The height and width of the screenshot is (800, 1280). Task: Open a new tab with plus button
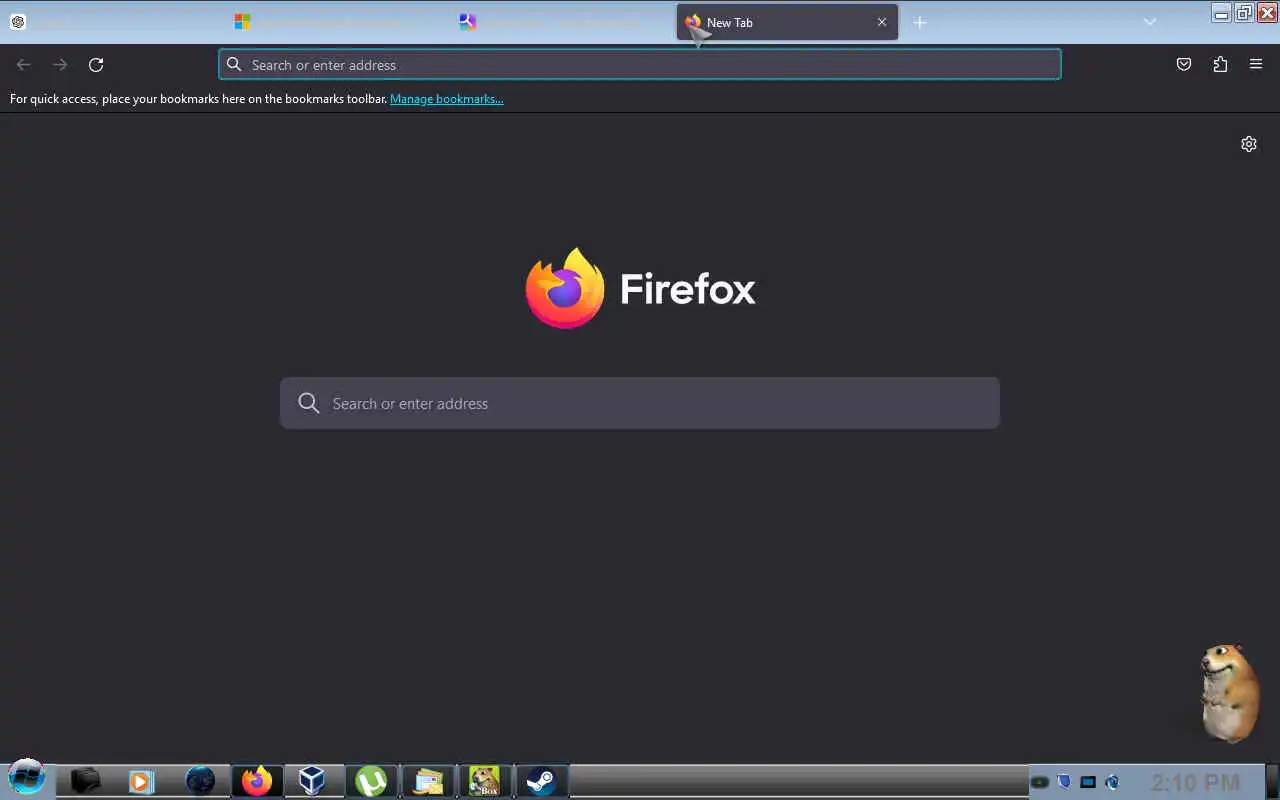point(920,22)
